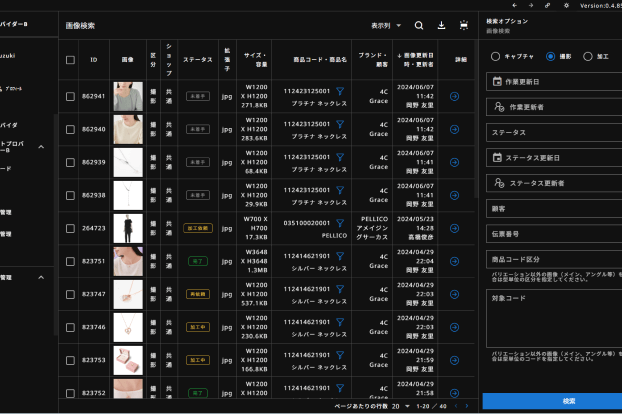Tick the checkbox for row 862941
Image resolution: width=622 pixels, height=414 pixels.
click(70, 96)
